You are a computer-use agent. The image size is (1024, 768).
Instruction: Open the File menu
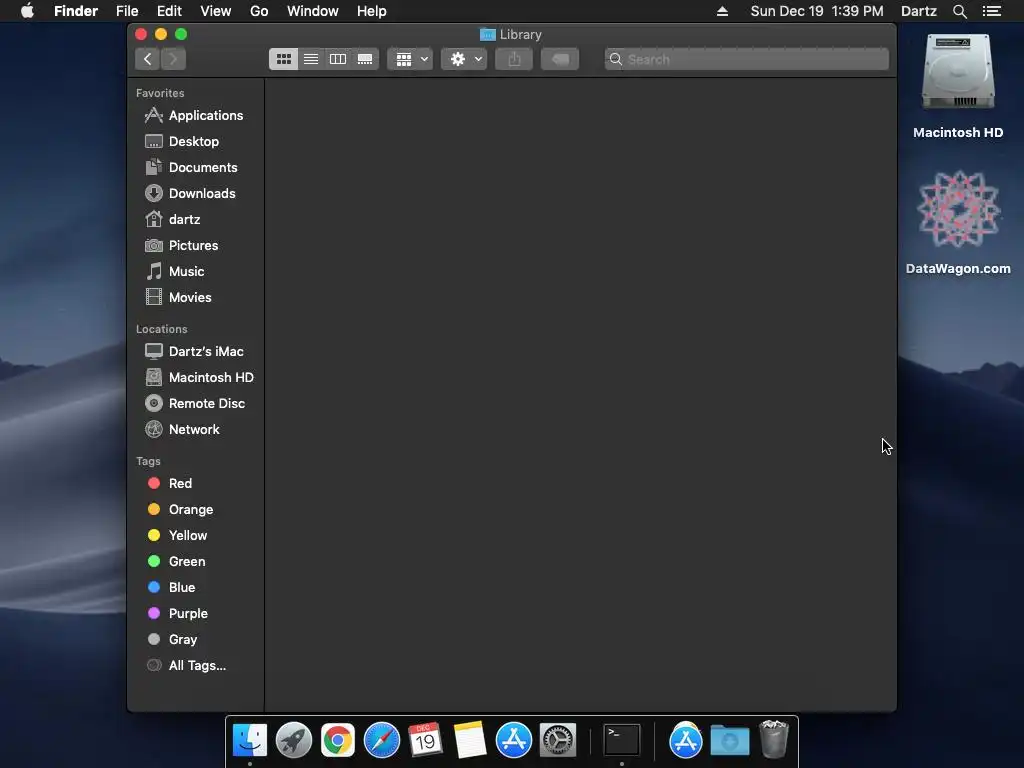(x=127, y=11)
